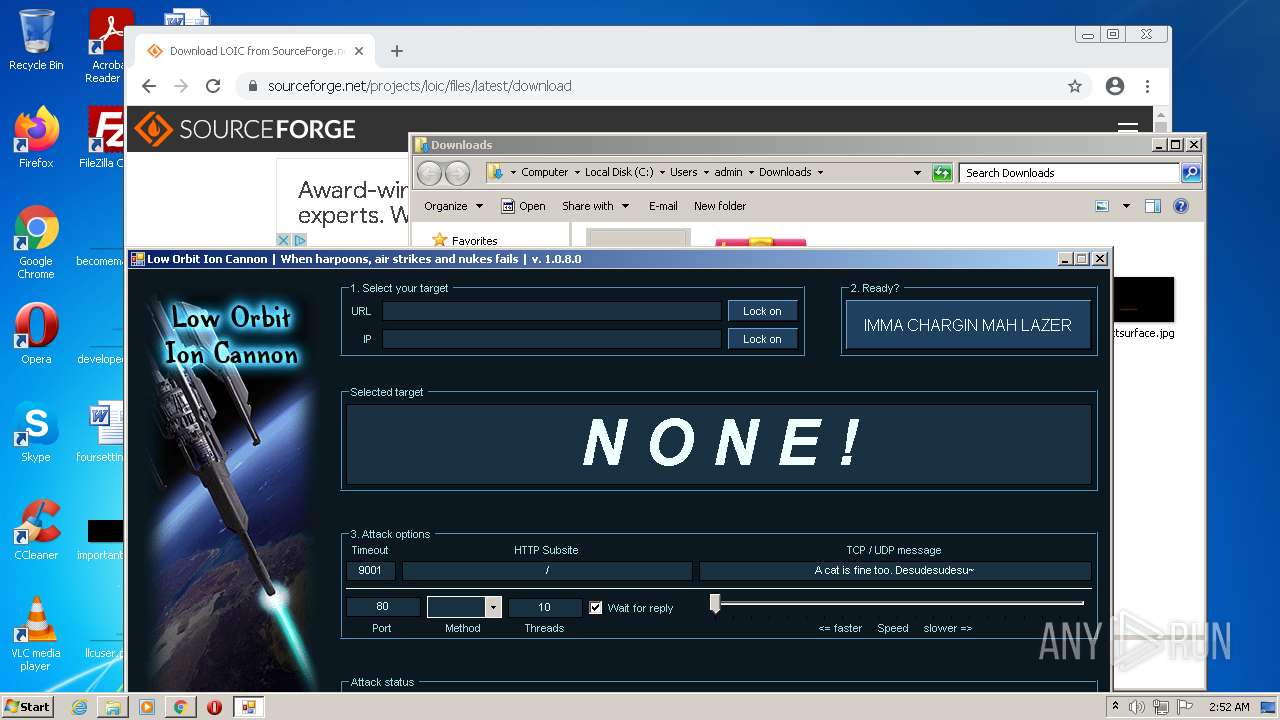
Task: Click the Speed slider handle
Action: 715,603
